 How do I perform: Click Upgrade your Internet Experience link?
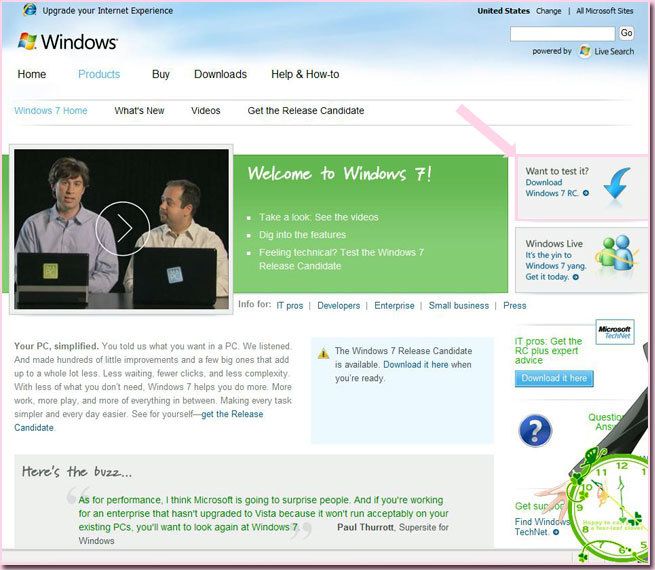tap(108, 10)
